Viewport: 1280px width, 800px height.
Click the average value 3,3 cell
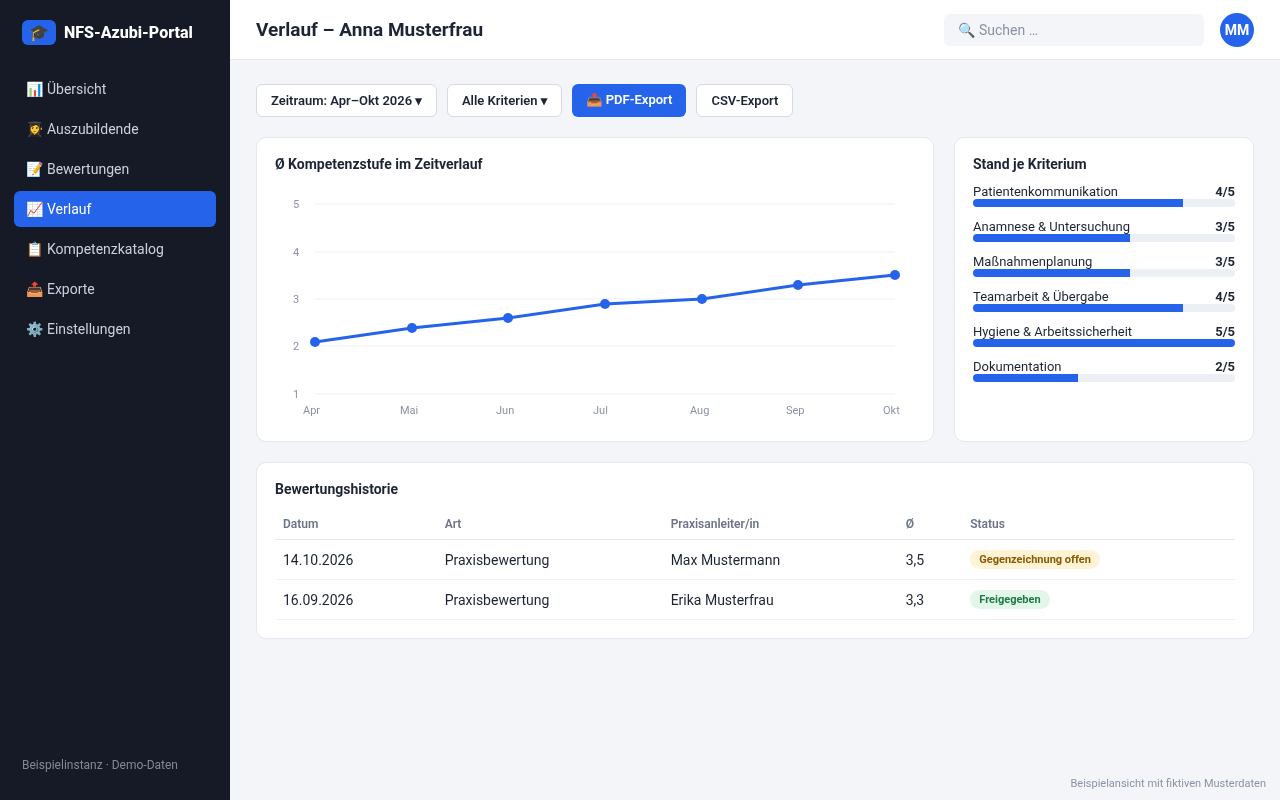[x=915, y=600]
